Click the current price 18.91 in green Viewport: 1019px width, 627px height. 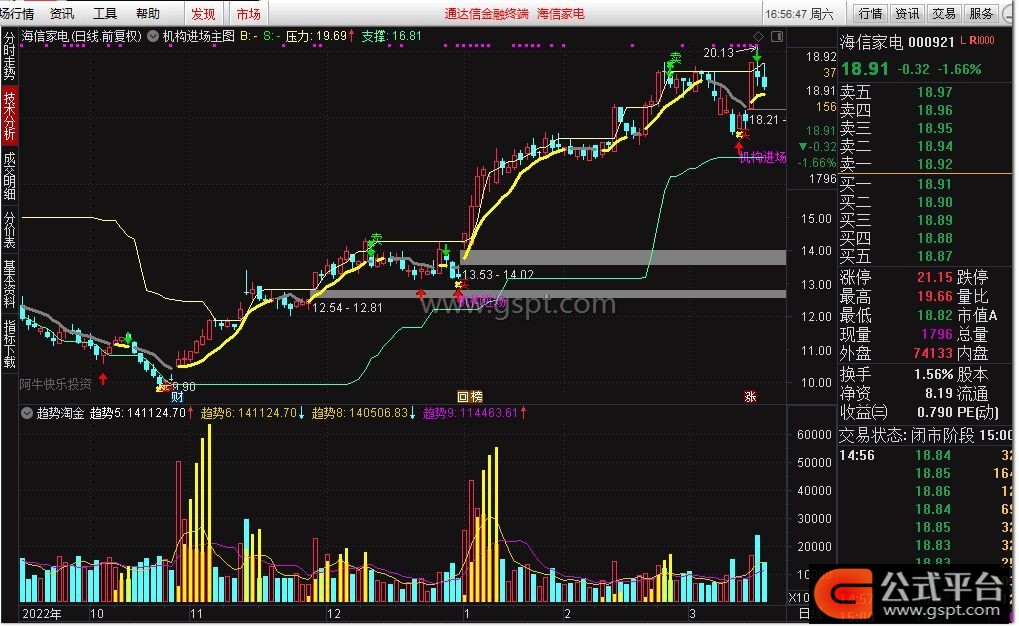point(865,70)
